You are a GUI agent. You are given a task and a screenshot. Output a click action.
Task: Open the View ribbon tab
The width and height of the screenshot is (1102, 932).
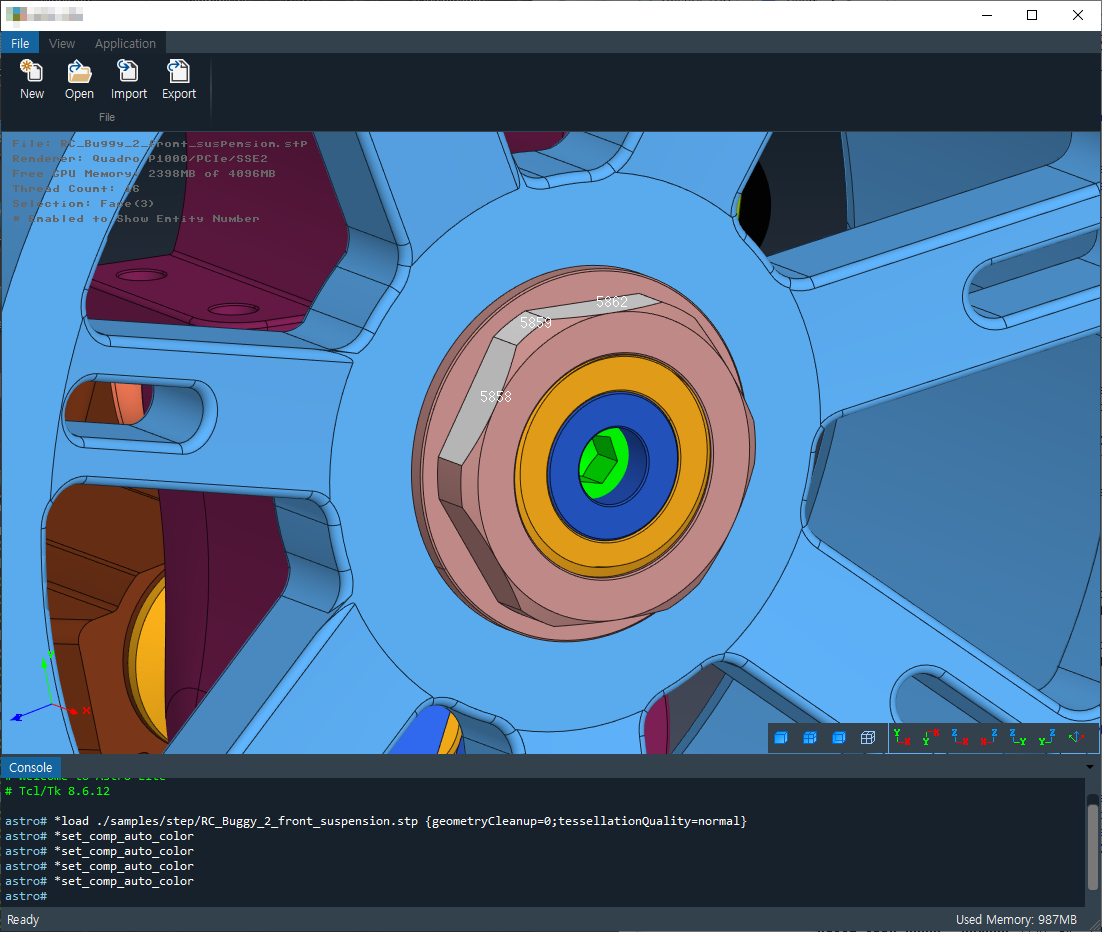click(x=62, y=43)
